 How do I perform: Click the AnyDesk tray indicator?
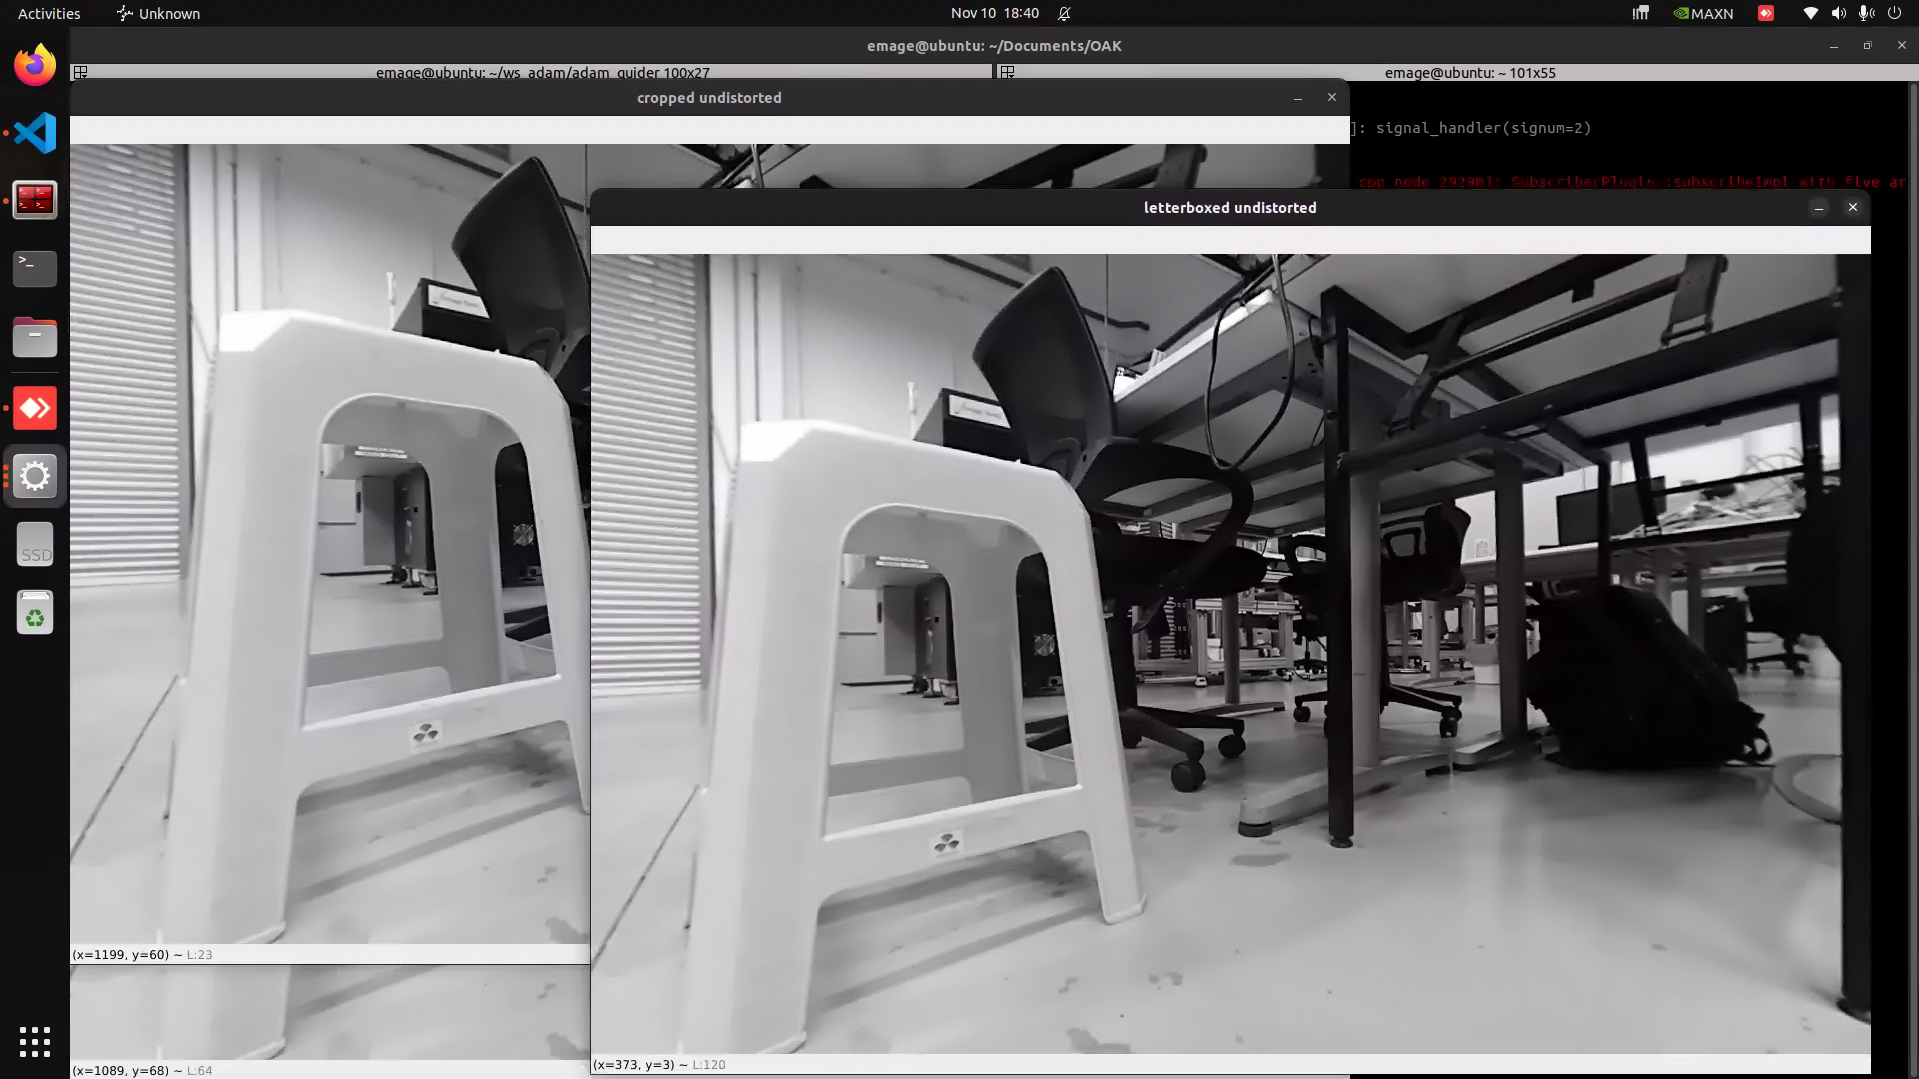(x=1765, y=13)
